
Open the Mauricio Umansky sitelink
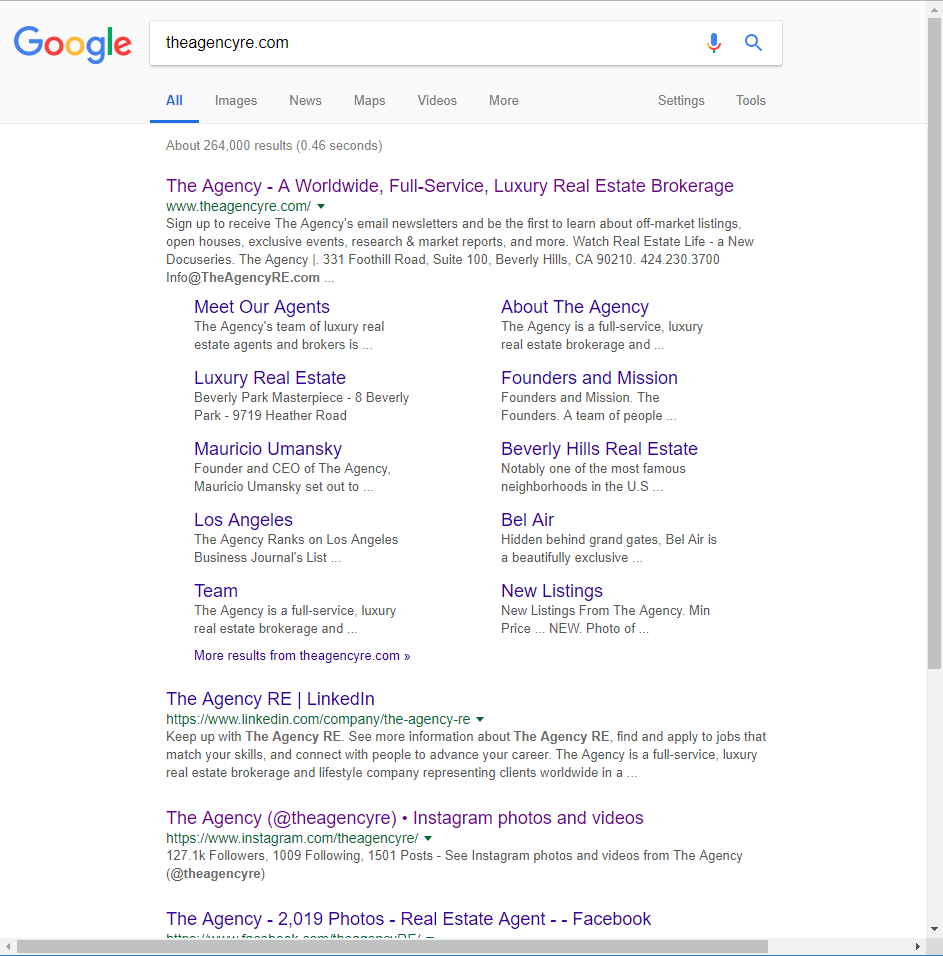(268, 449)
